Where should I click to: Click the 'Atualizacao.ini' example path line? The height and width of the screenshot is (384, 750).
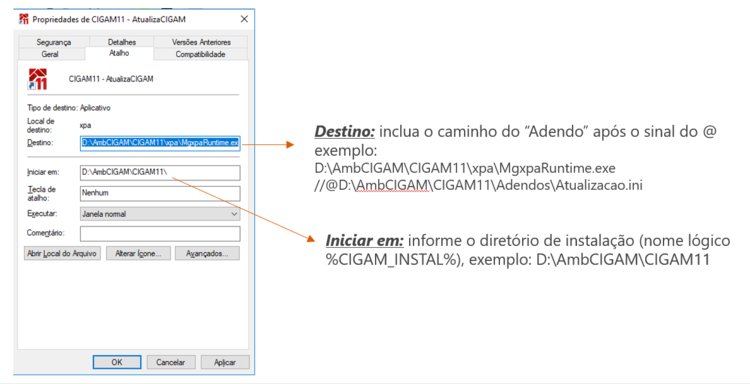[478, 185]
